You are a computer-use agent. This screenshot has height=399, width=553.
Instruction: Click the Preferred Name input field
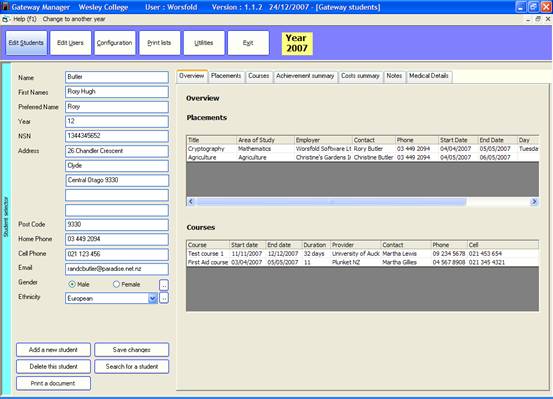click(117, 107)
